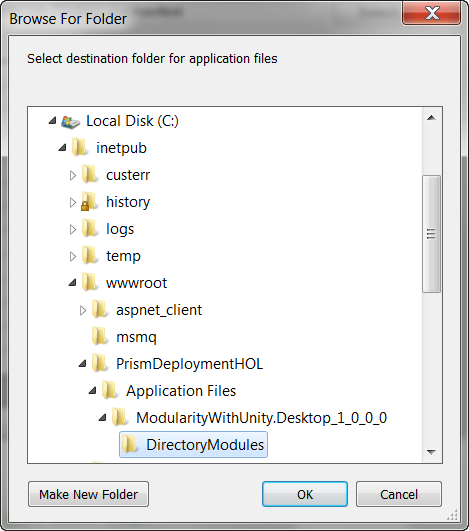
Task: Cancel the Browse For Folder dialog
Action: tap(399, 494)
